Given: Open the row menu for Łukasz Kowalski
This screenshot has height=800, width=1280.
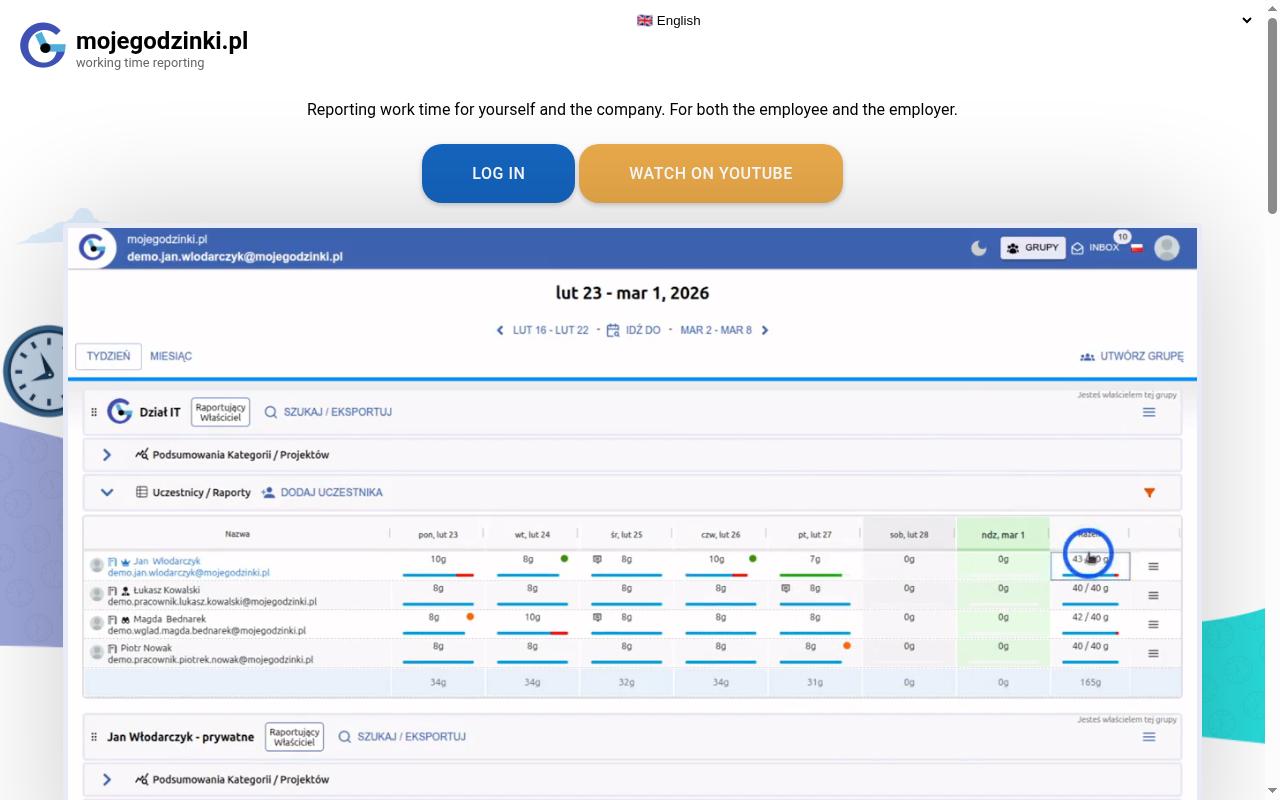Looking at the screenshot, I should coord(1153,595).
